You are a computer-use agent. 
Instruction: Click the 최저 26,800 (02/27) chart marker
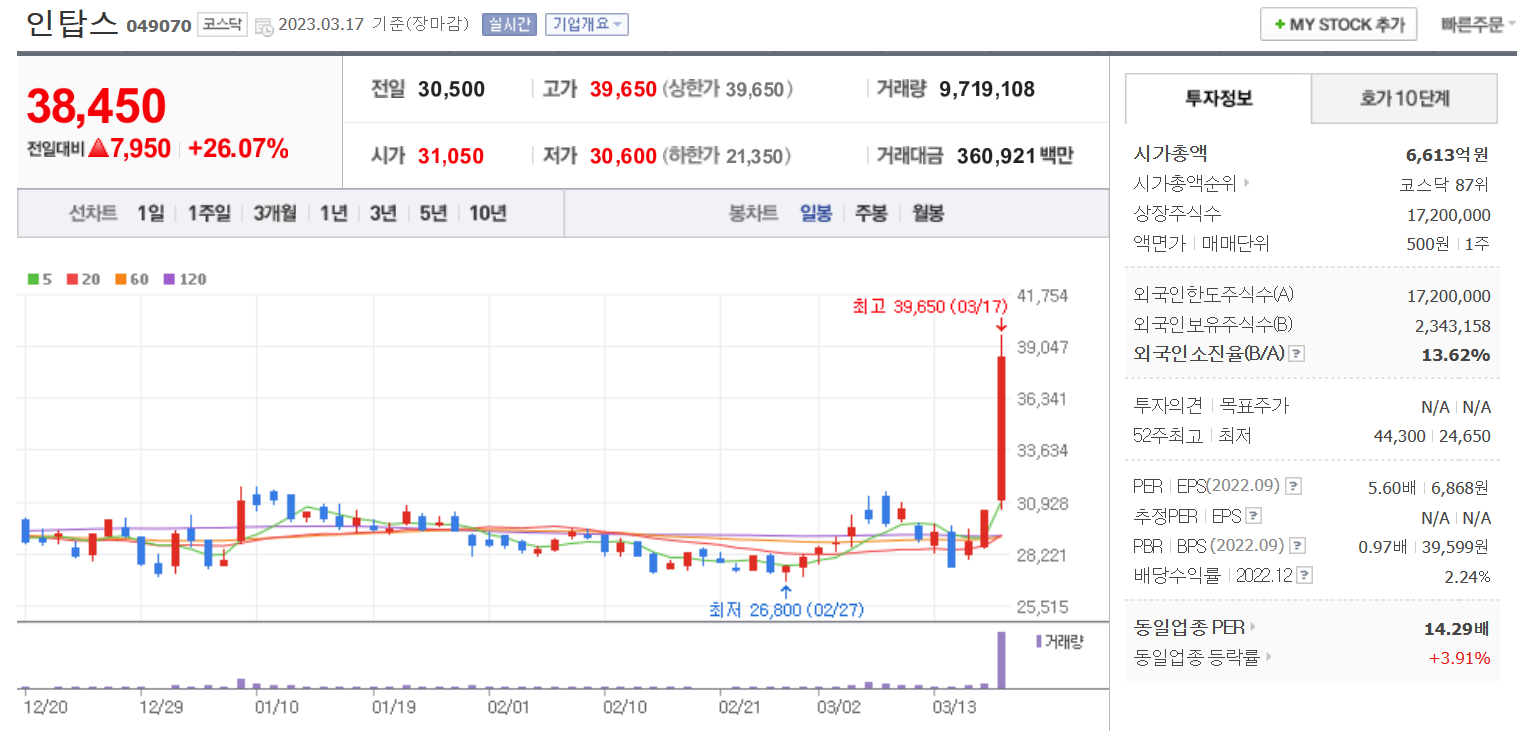click(786, 609)
